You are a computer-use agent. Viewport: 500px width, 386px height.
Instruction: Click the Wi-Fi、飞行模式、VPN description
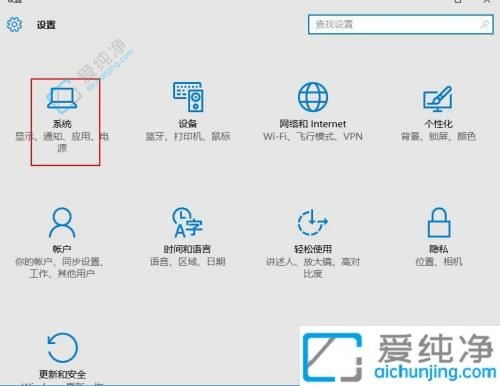click(313, 136)
